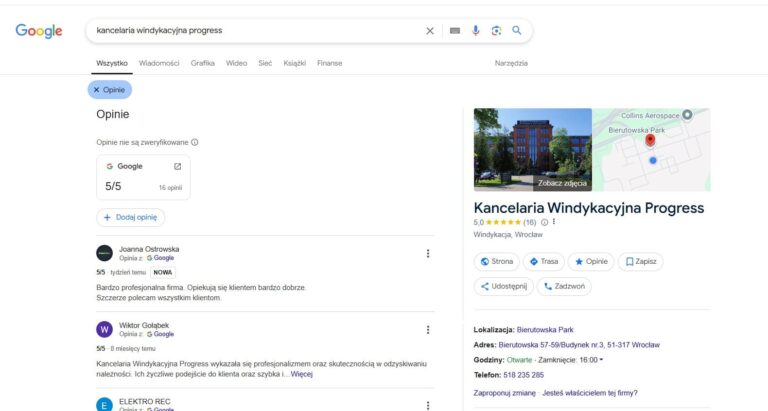Remove the Opinie filter chip
The image size is (768, 411).
(x=96, y=90)
